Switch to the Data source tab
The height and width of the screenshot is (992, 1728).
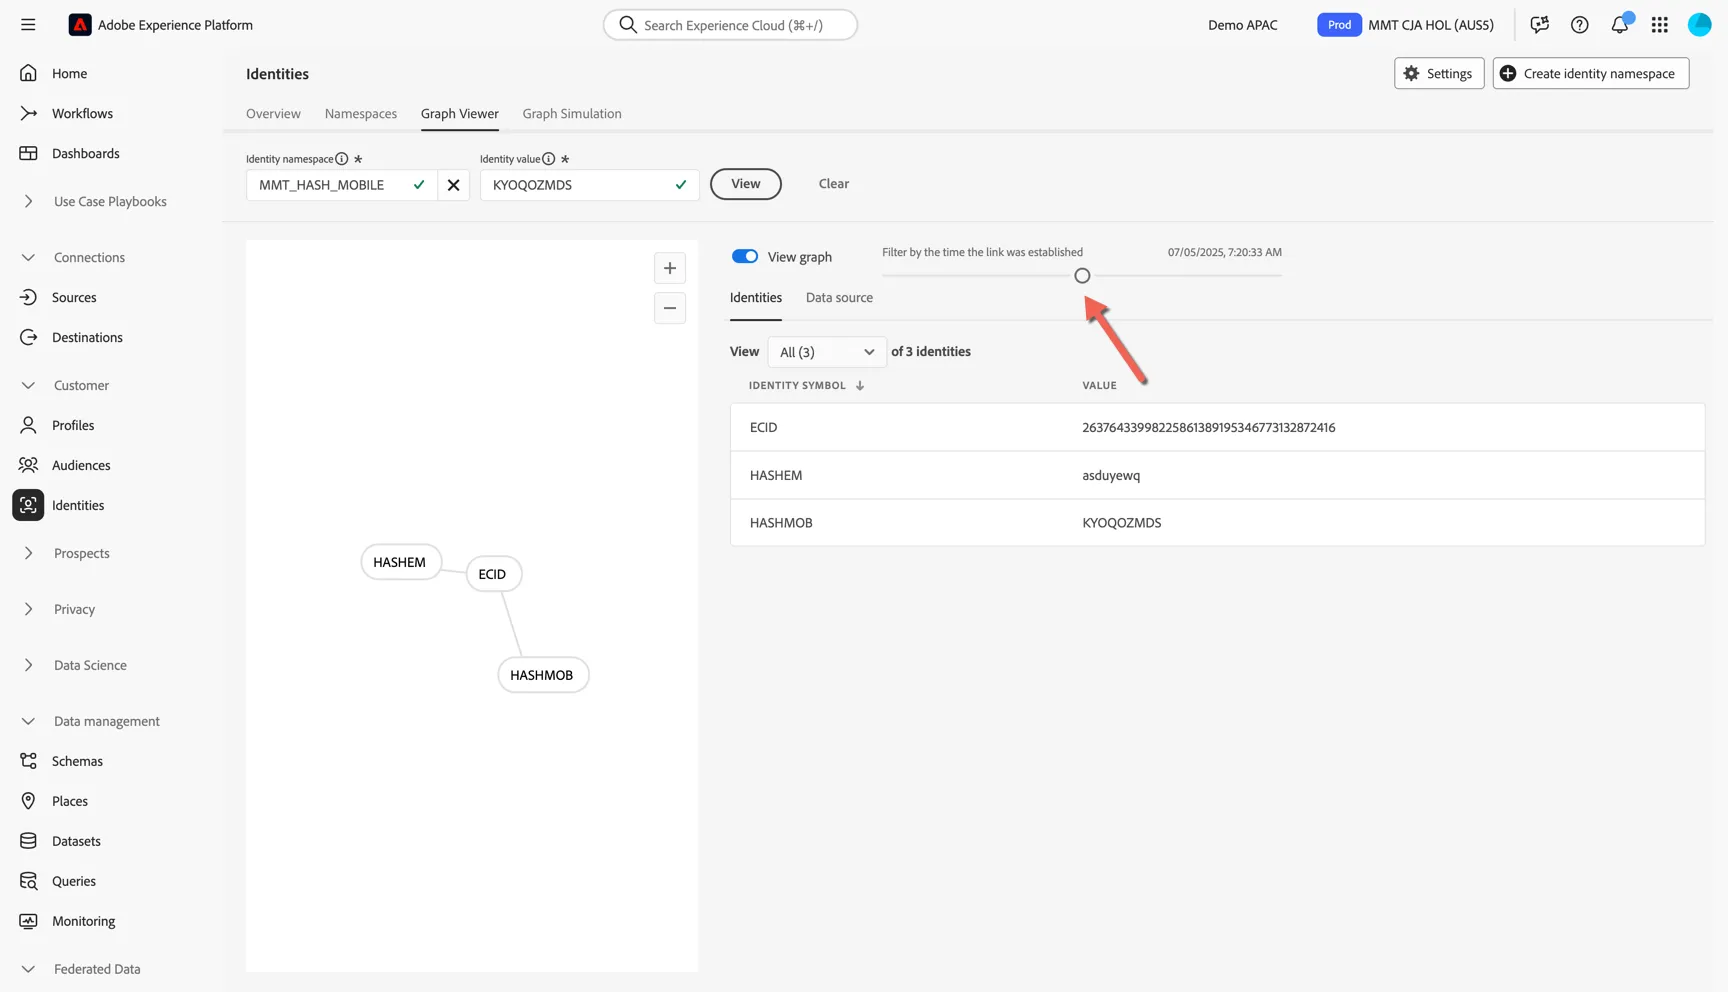[x=839, y=298]
